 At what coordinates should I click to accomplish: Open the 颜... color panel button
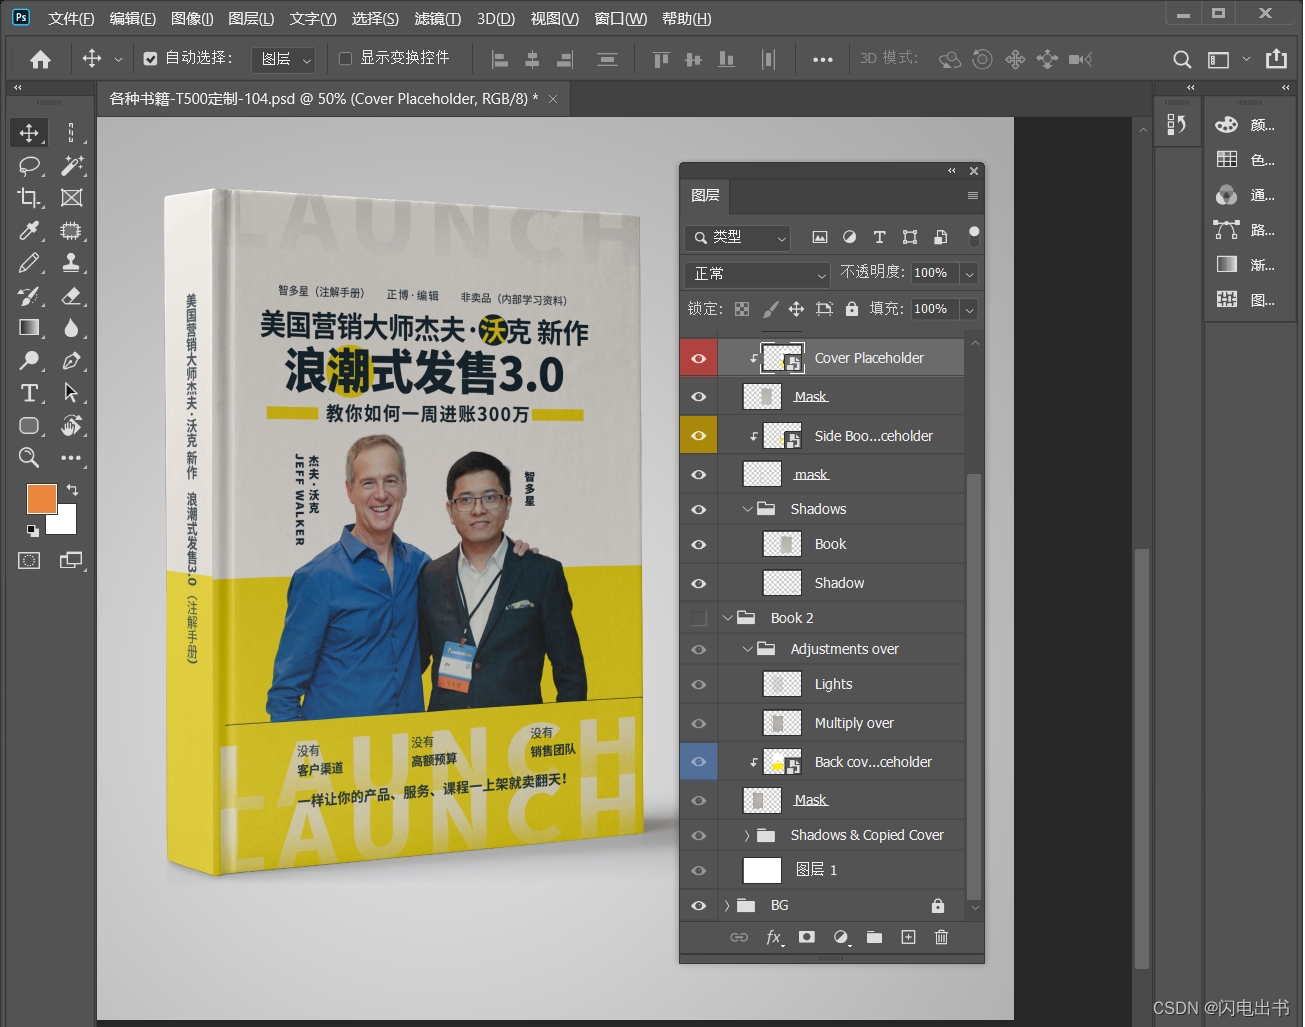pos(1245,125)
